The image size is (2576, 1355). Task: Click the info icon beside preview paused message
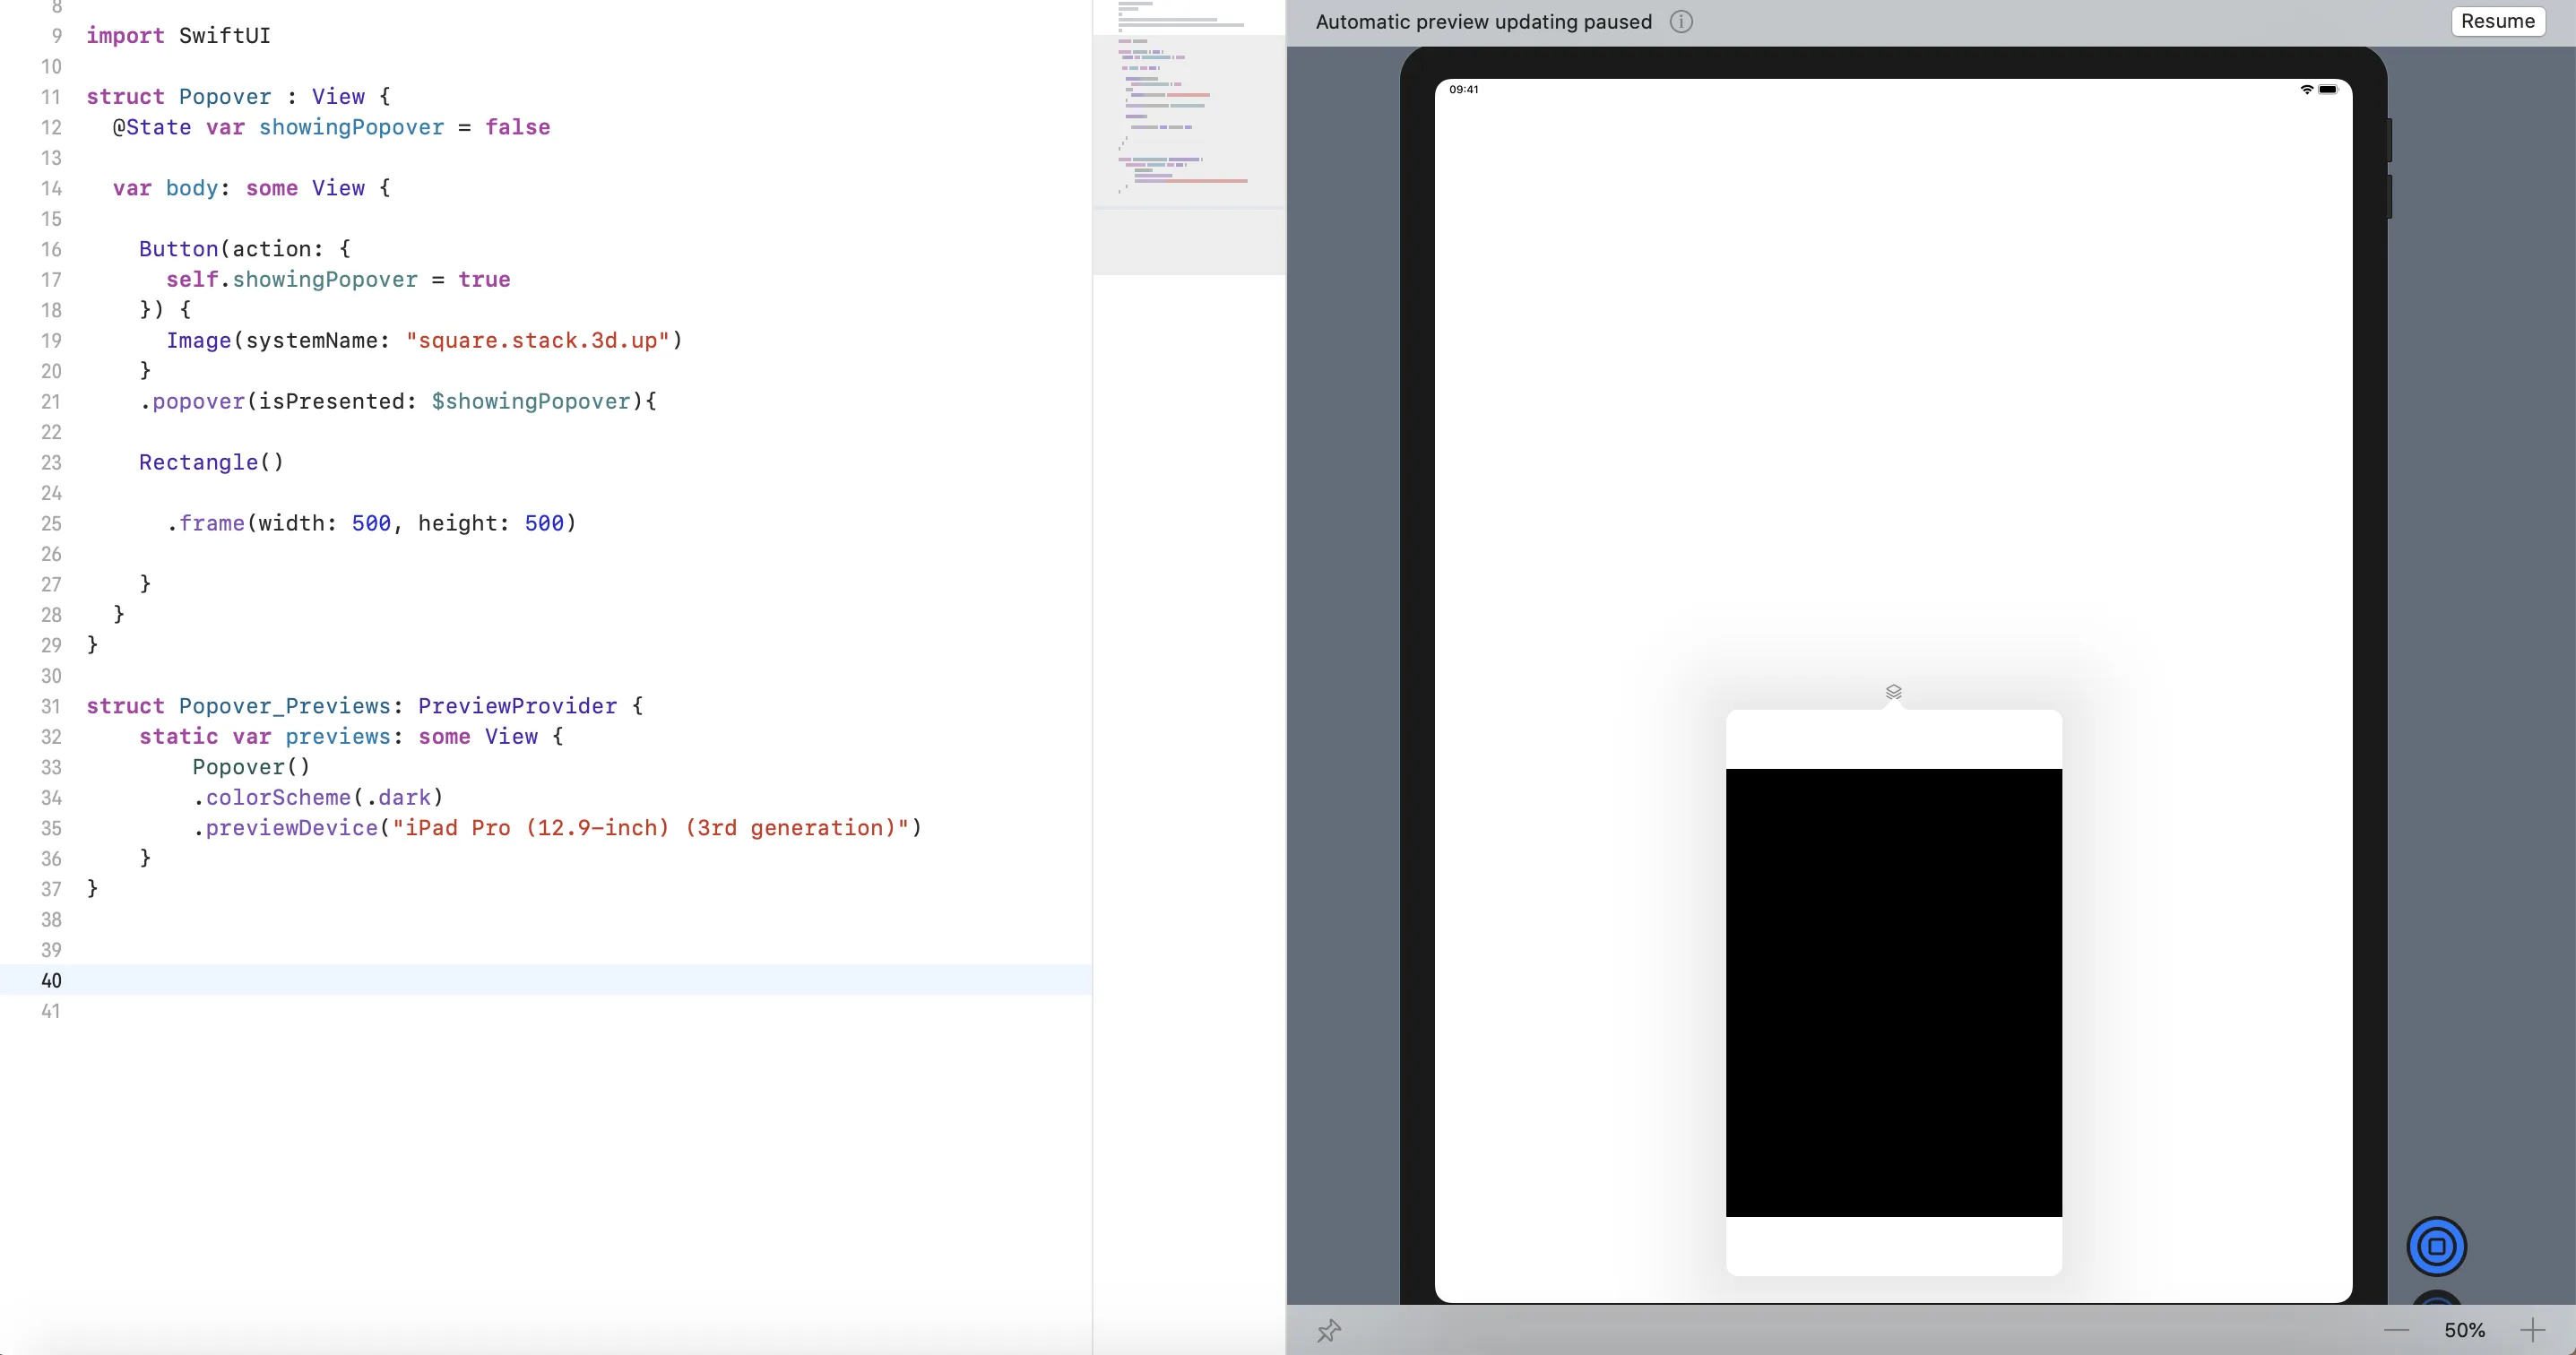click(1681, 22)
